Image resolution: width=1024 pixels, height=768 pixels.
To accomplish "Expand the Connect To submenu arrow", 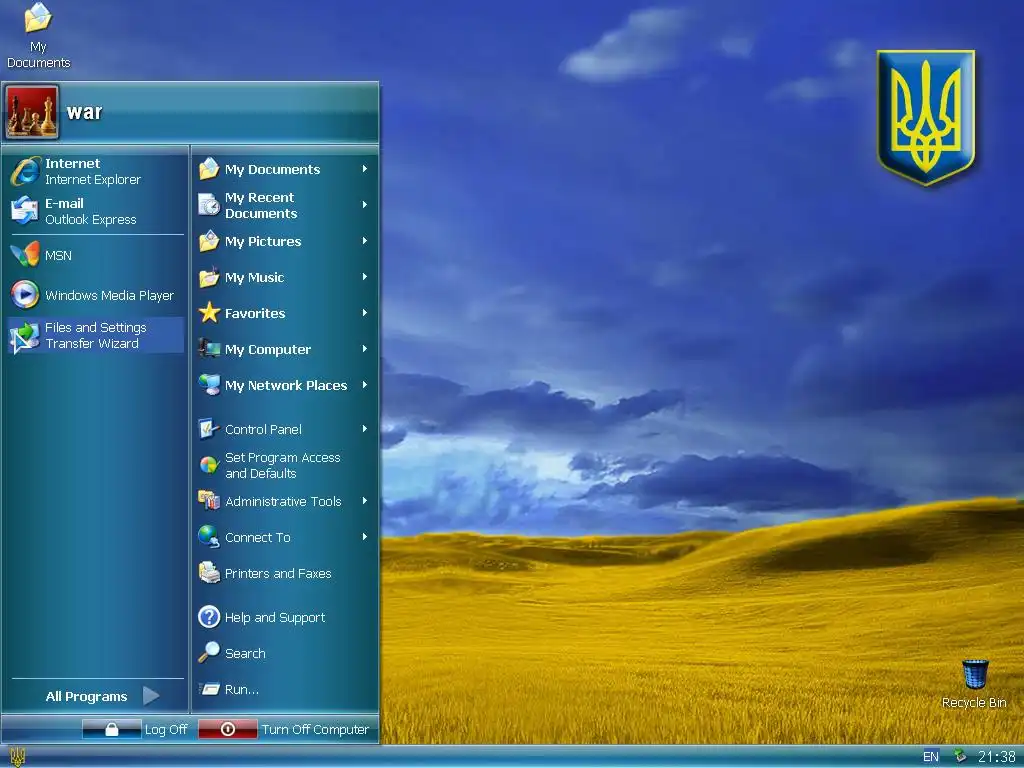I will tap(365, 537).
